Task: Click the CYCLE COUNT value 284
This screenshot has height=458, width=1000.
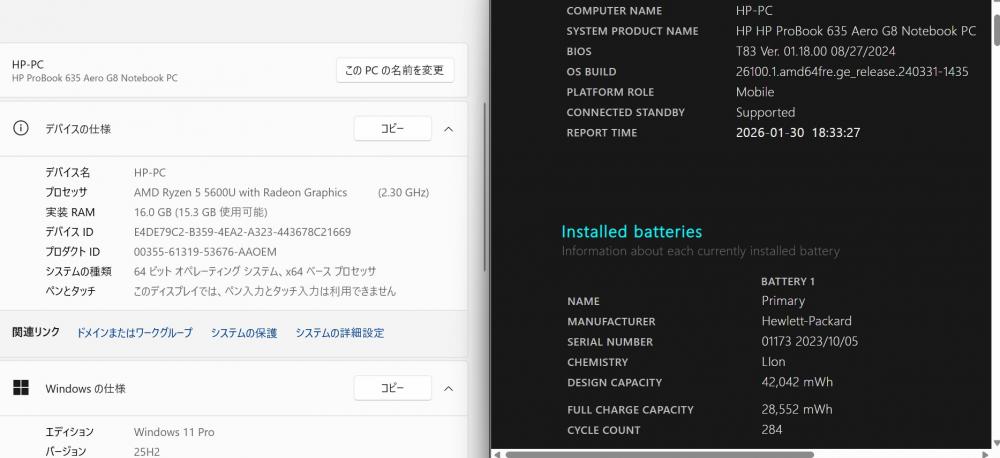Action: 772,429
